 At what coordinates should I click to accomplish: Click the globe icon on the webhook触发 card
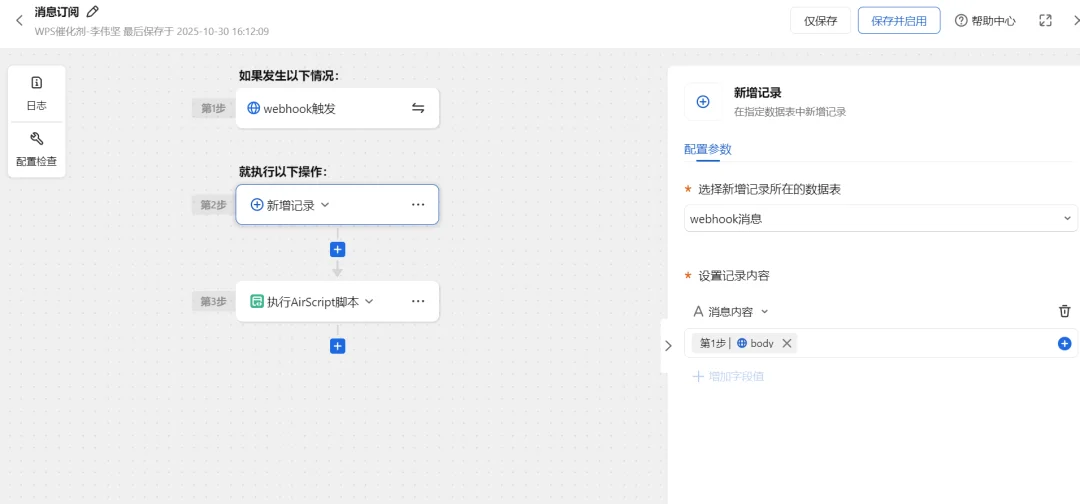click(x=253, y=108)
